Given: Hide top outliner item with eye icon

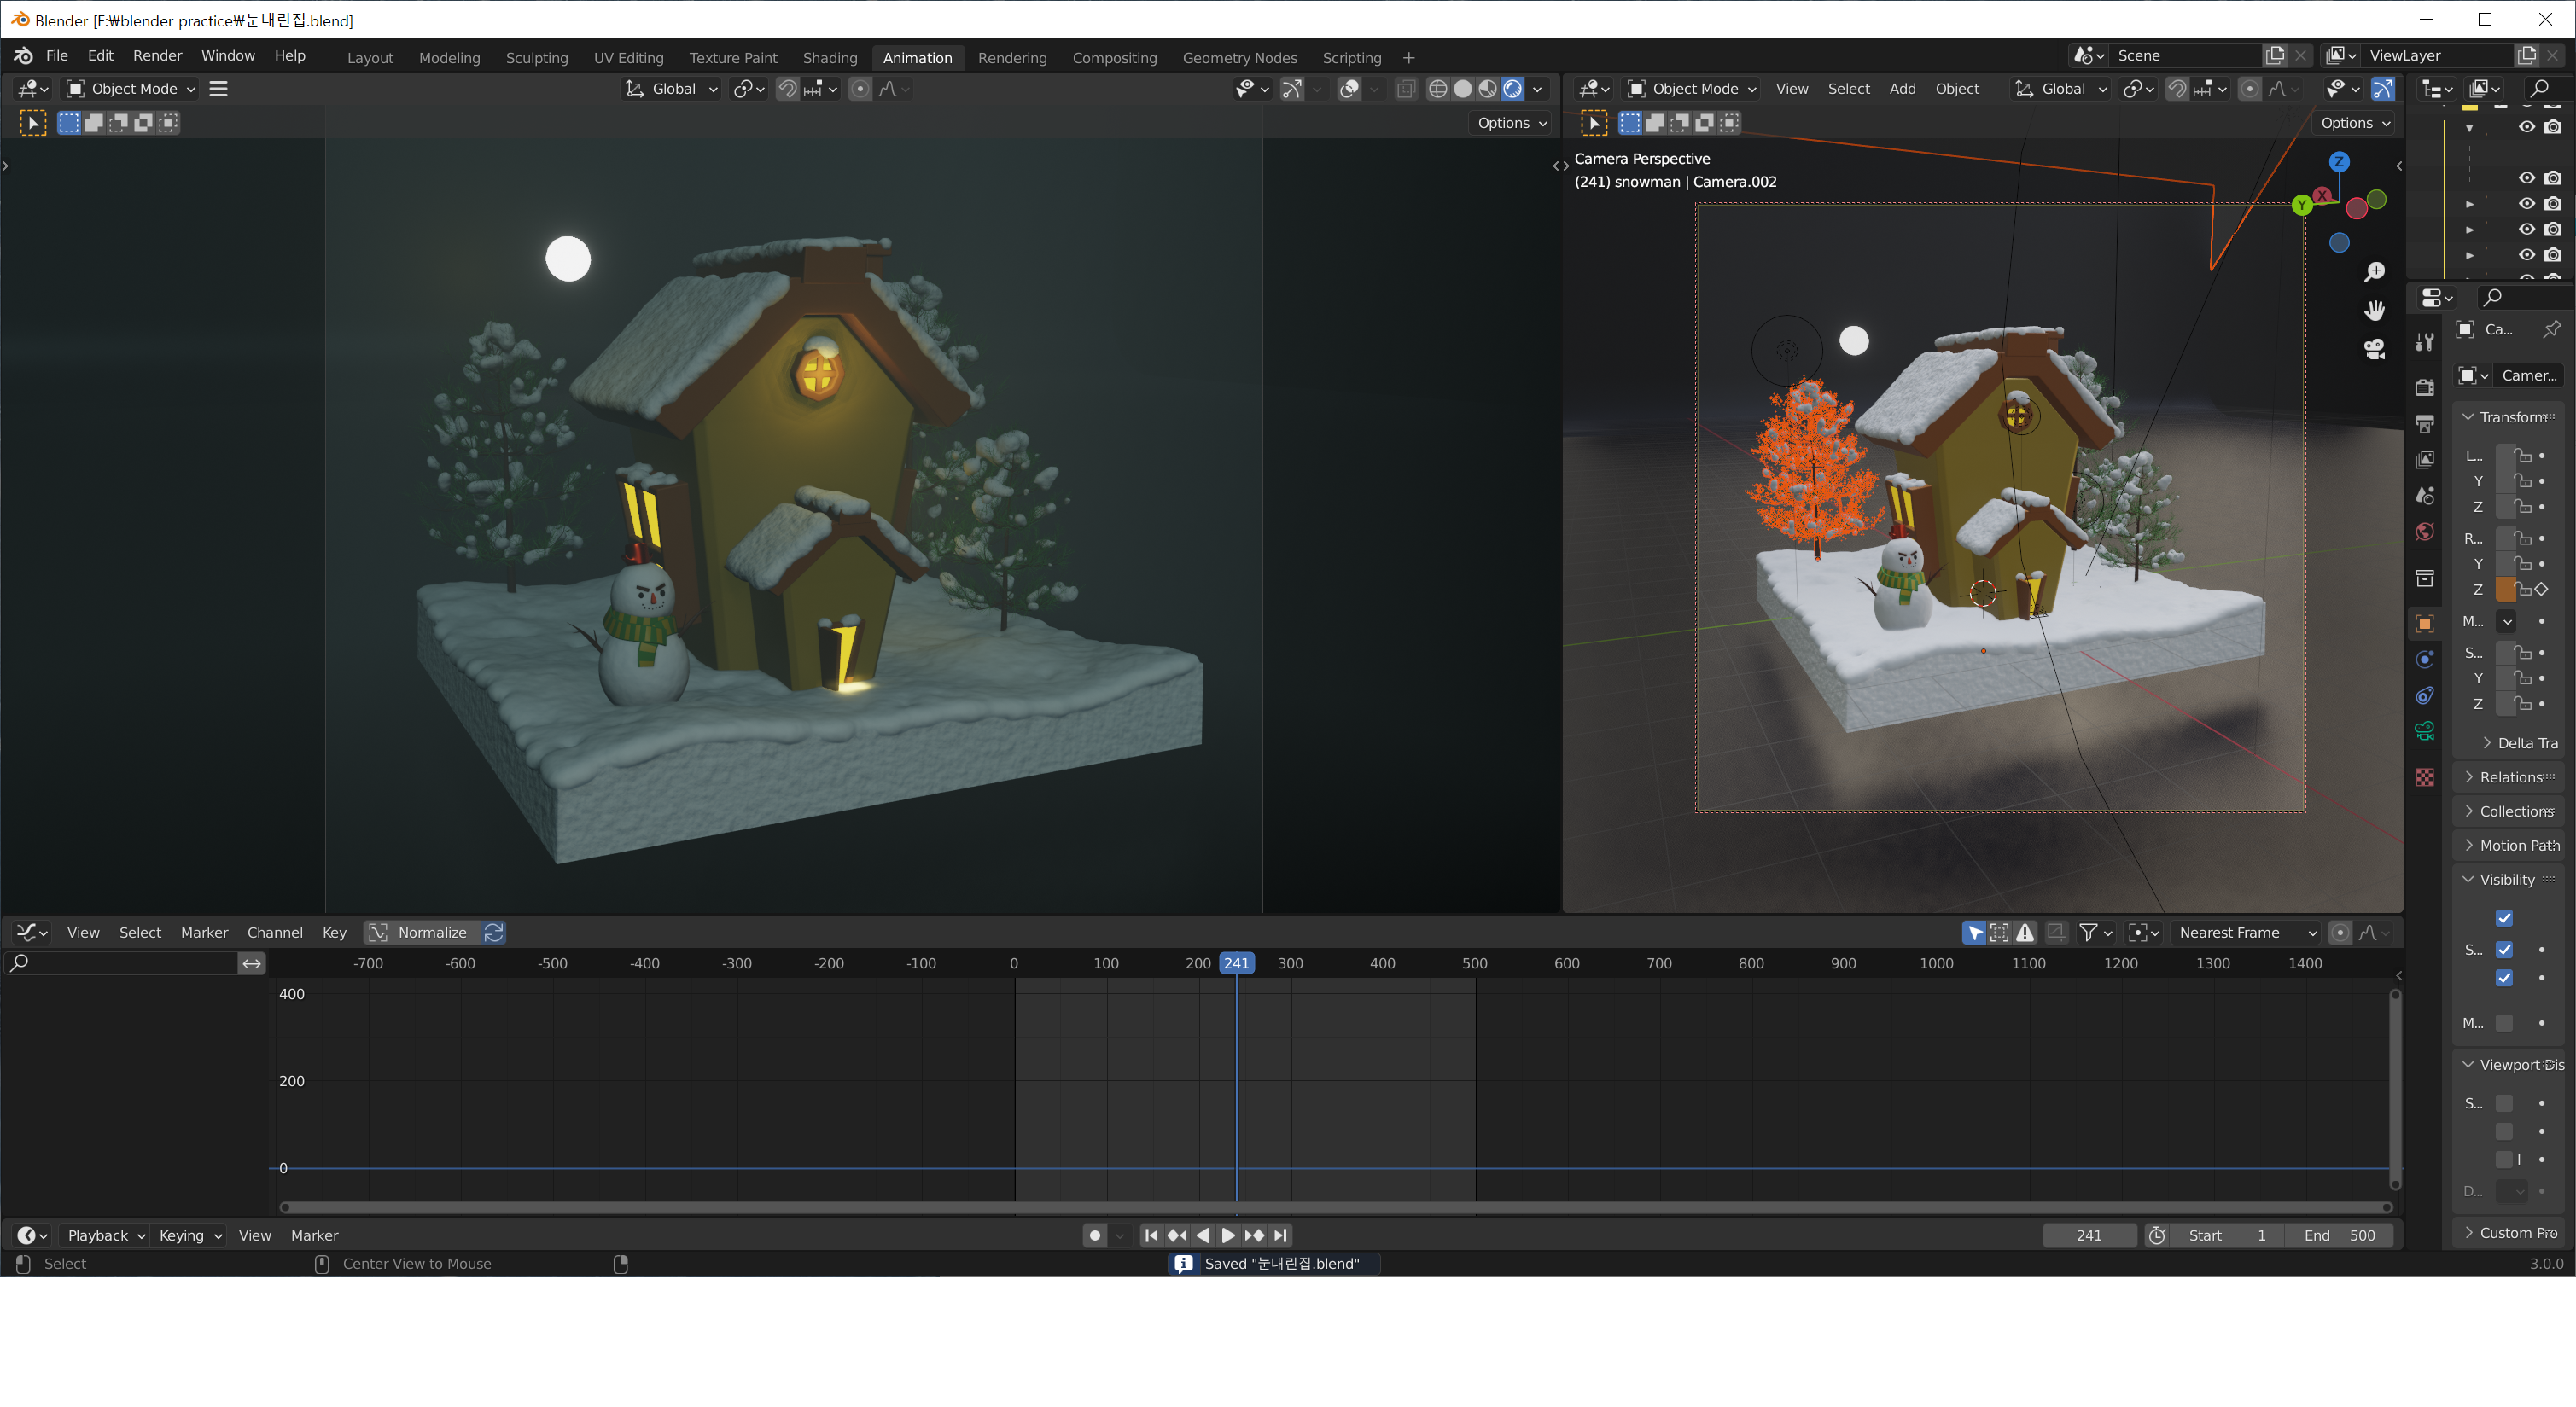Looking at the screenshot, I should click(2526, 127).
